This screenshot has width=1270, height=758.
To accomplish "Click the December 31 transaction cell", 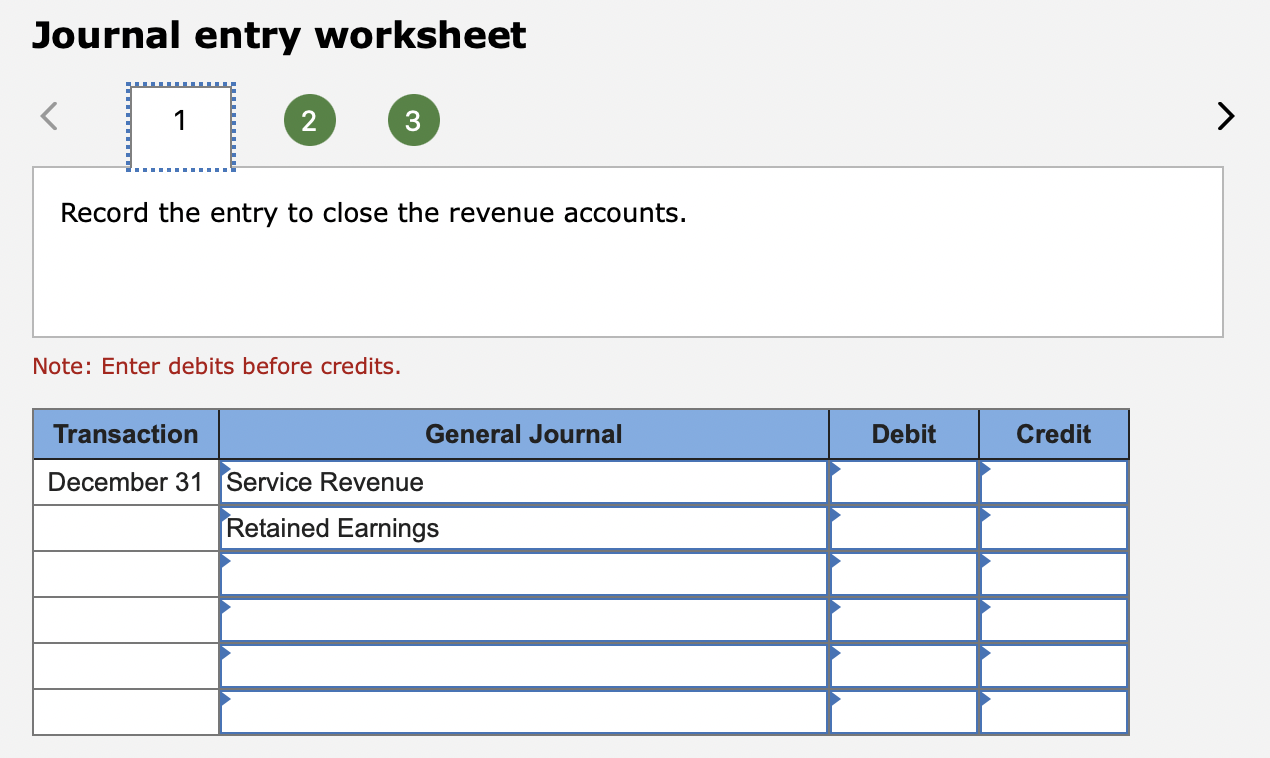I will click(x=125, y=482).
